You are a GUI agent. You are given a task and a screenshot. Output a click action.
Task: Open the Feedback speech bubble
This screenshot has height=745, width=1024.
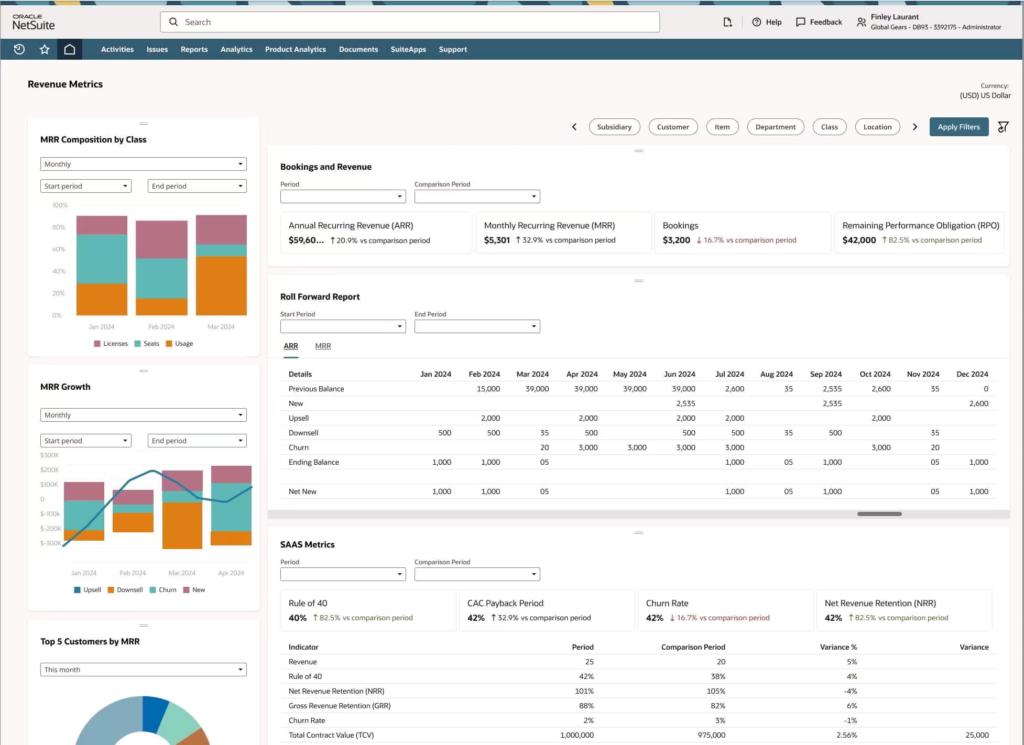pyautogui.click(x=819, y=22)
